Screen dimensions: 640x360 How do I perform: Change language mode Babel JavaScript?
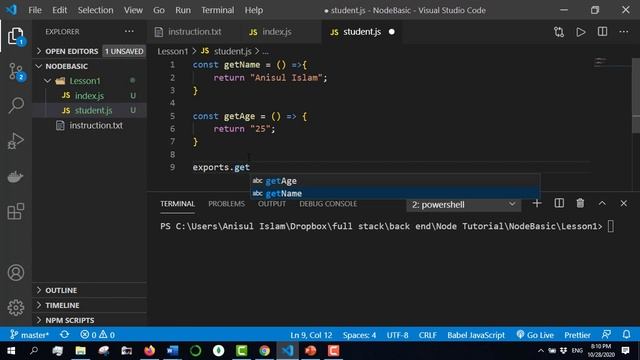click(476, 335)
